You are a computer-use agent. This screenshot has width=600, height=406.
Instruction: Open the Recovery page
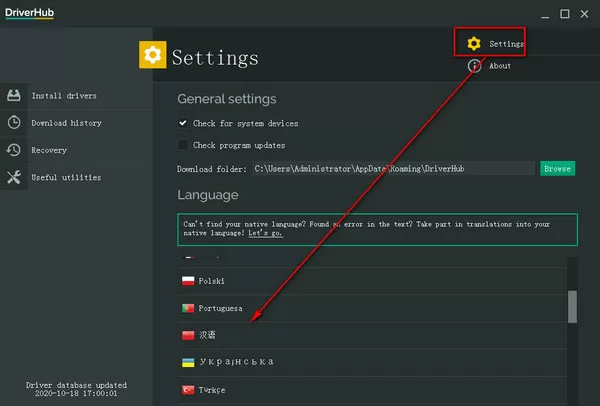(77, 150)
